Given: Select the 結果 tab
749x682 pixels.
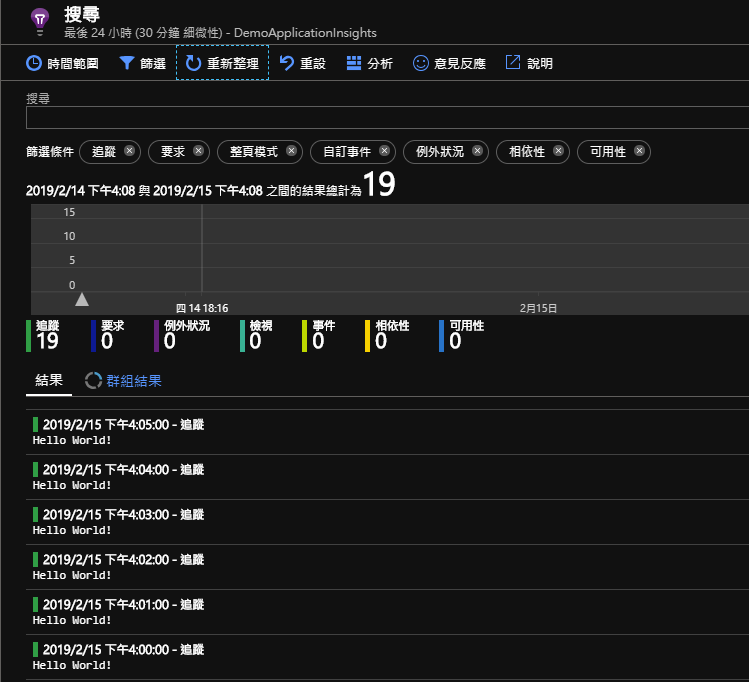Looking at the screenshot, I should [x=48, y=381].
